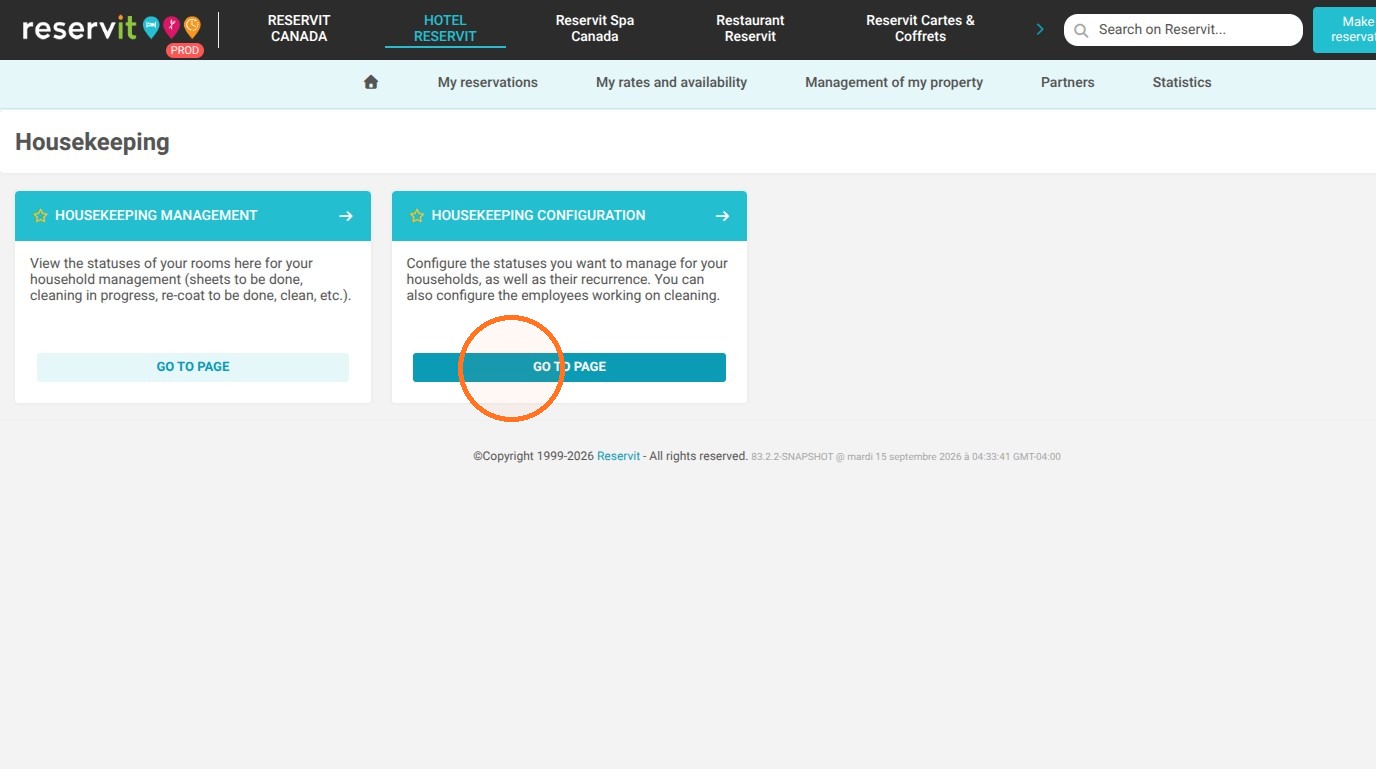Open the Statistics menu
This screenshot has height=769, width=1376.
tap(1182, 83)
